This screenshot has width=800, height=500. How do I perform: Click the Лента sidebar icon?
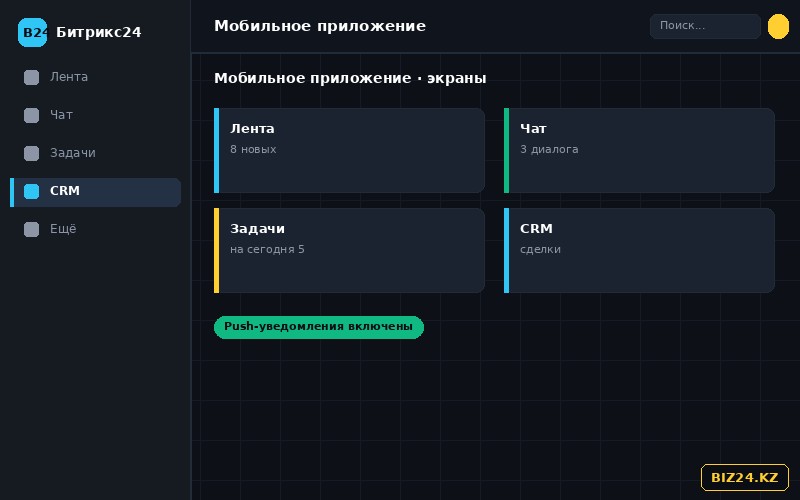[x=32, y=78]
